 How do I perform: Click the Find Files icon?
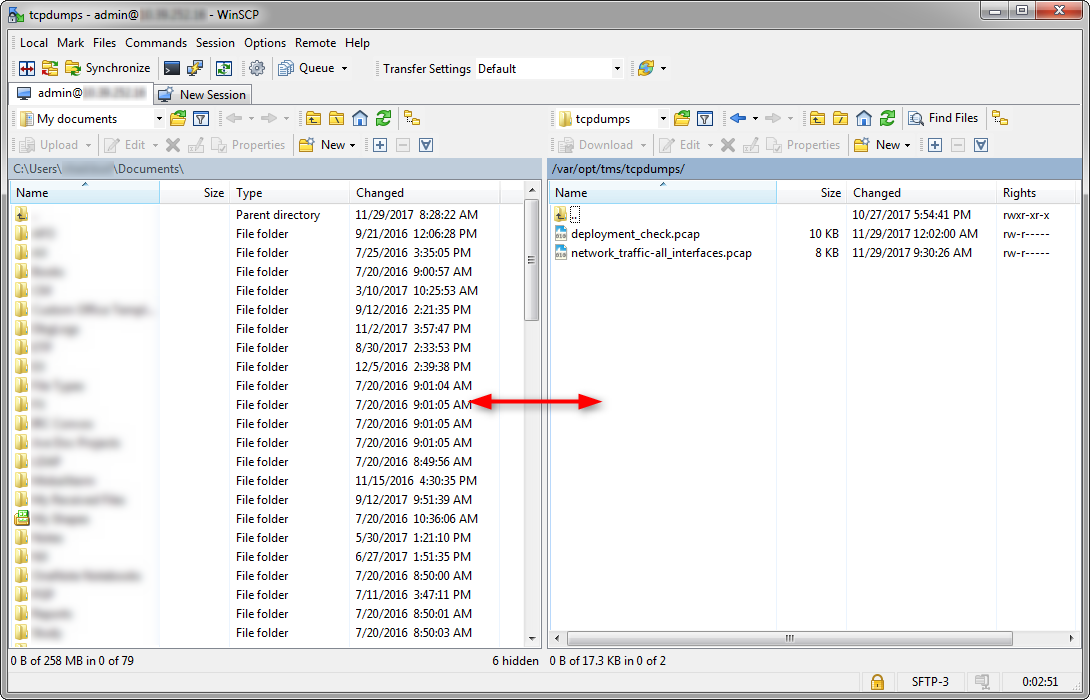[941, 117]
